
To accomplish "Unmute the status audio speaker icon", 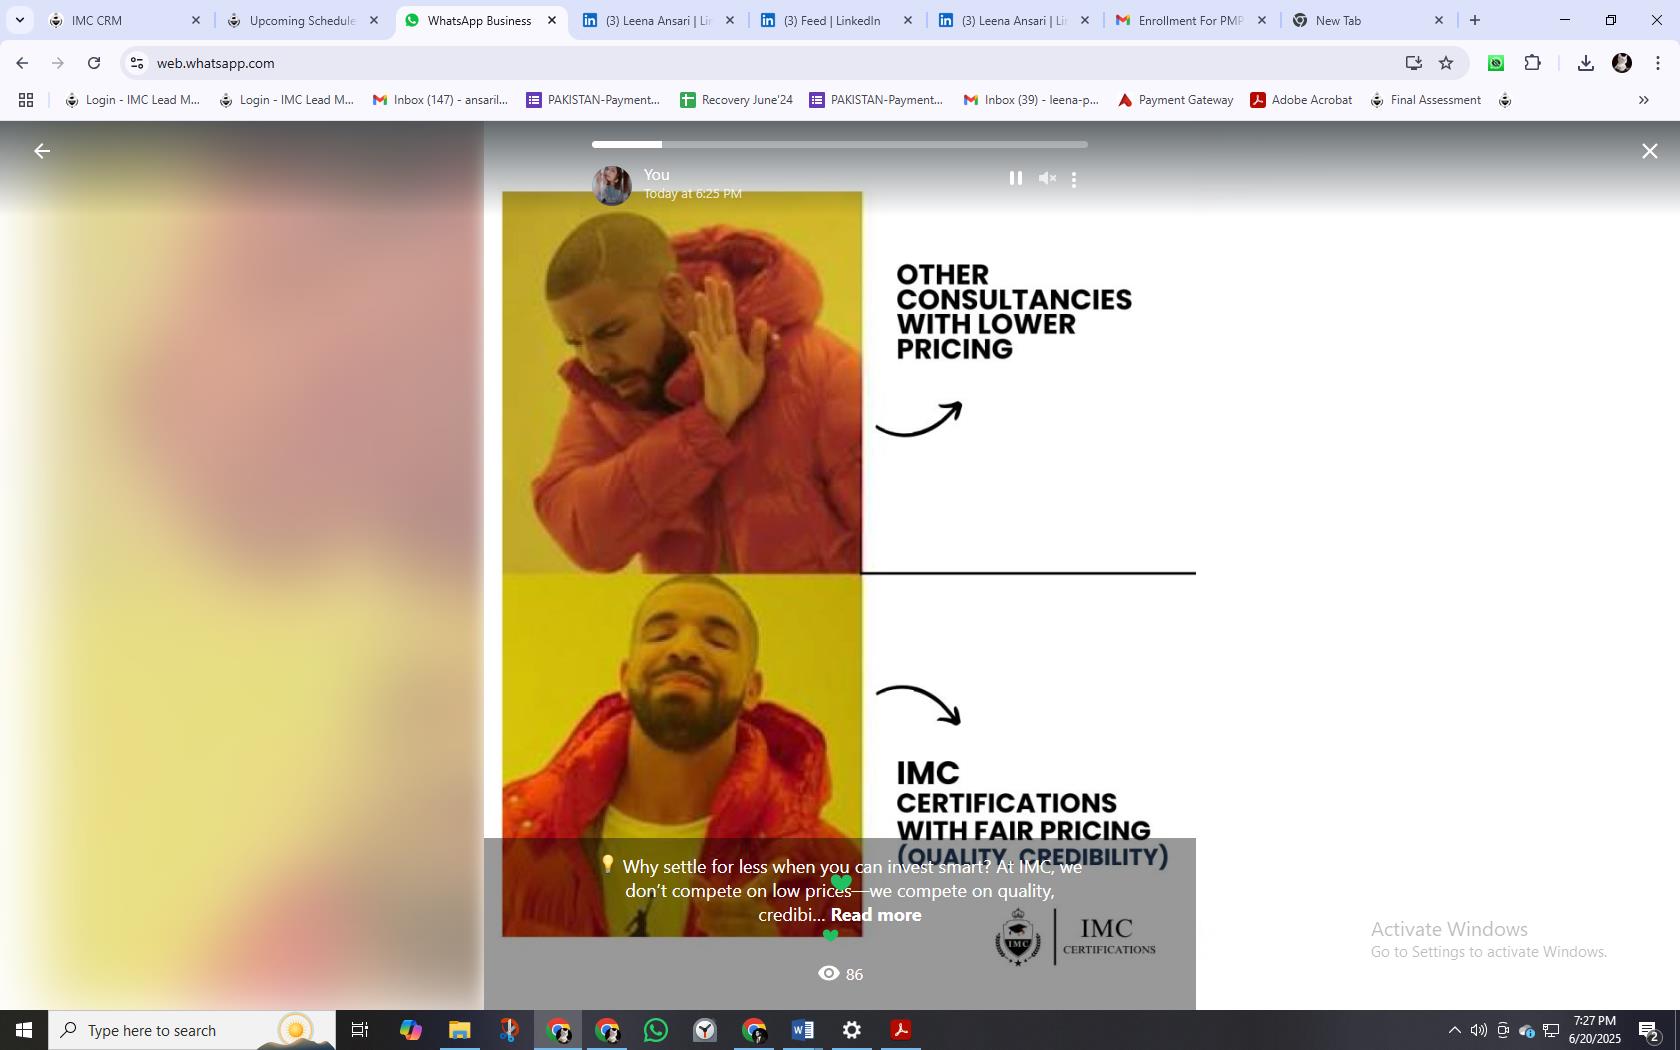I will [x=1047, y=178].
